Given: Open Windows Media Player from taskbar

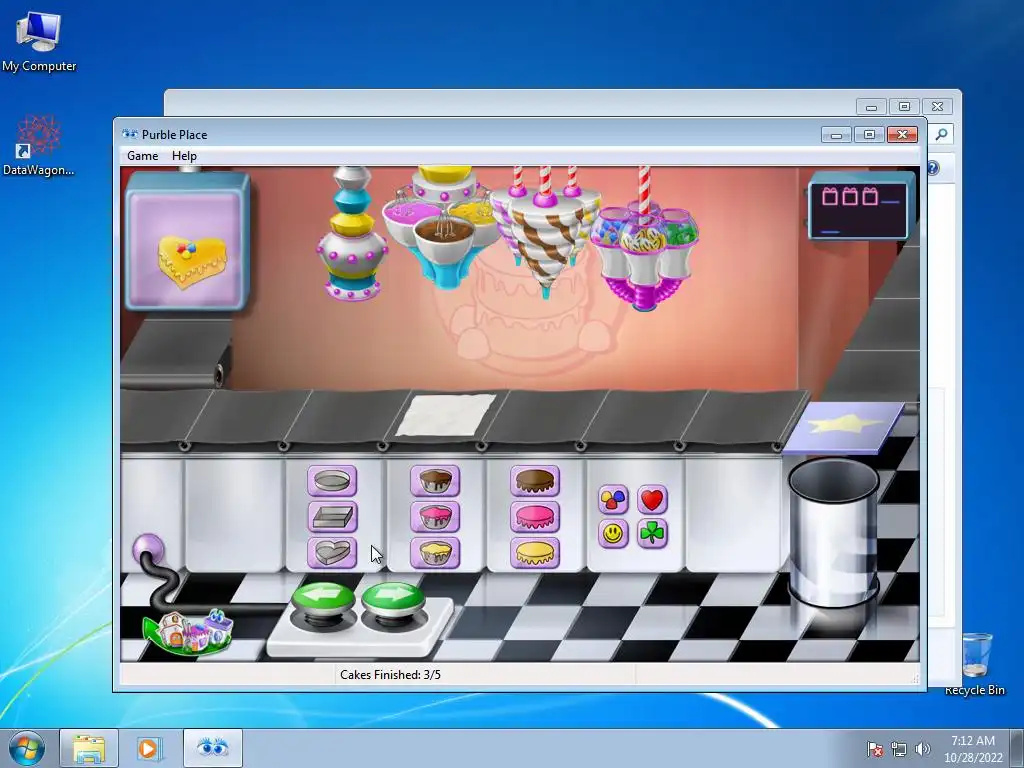Looking at the screenshot, I should 148,748.
